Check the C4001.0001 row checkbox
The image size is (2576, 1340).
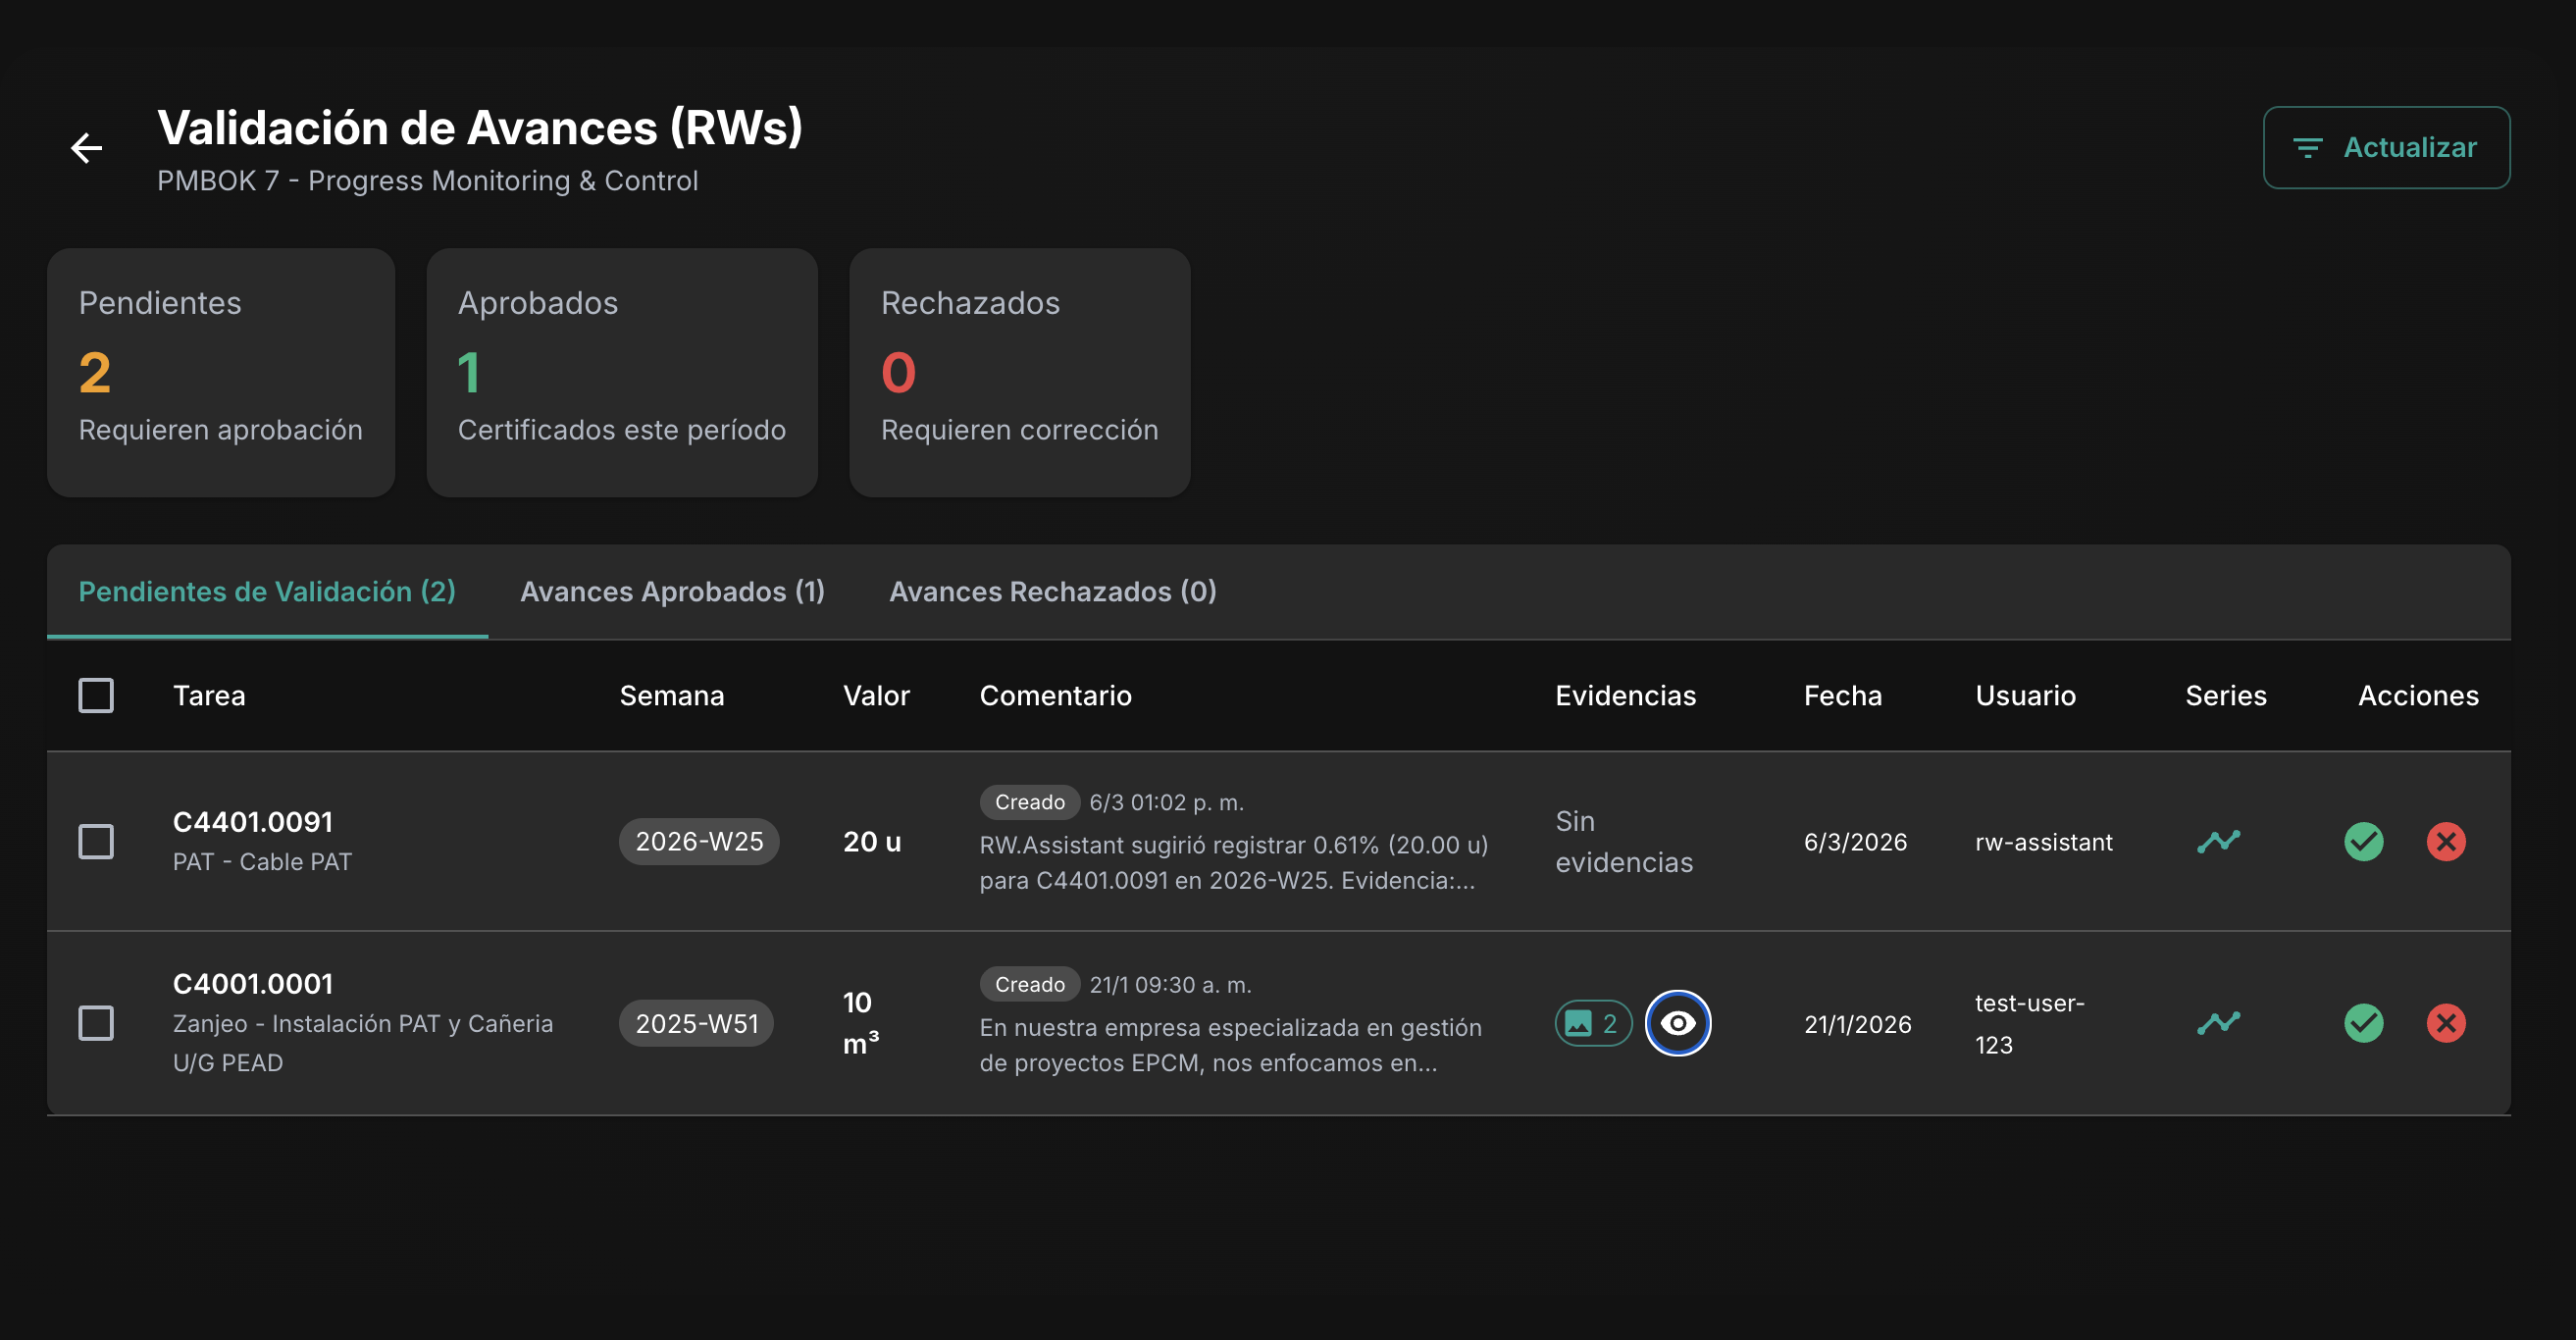(96, 1022)
